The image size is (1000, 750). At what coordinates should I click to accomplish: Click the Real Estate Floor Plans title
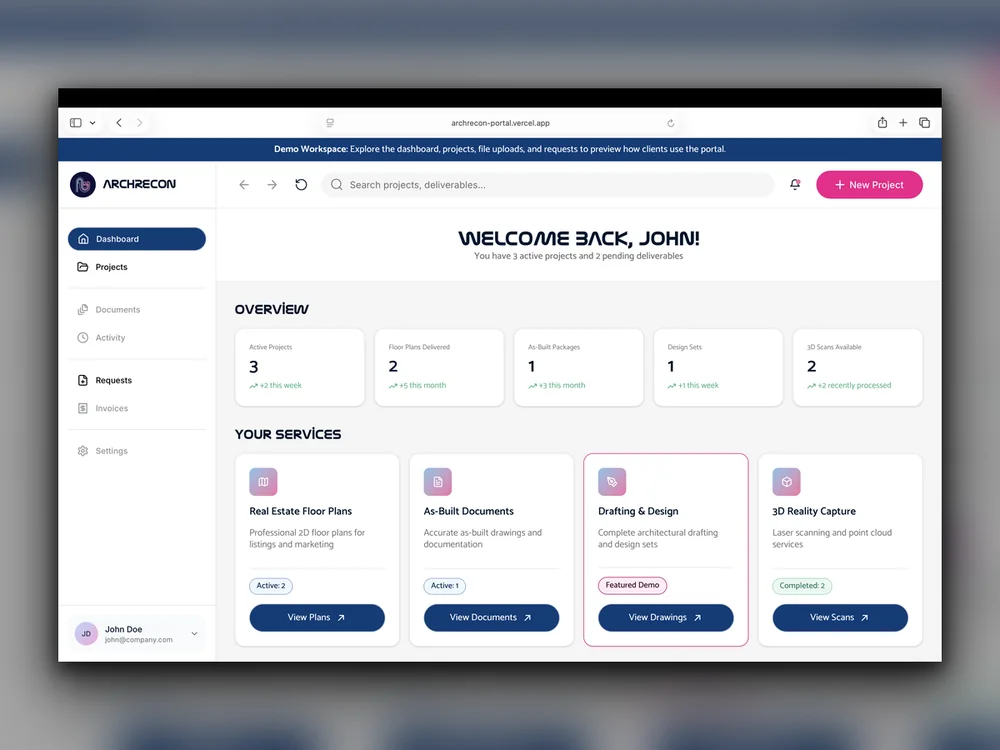point(300,511)
